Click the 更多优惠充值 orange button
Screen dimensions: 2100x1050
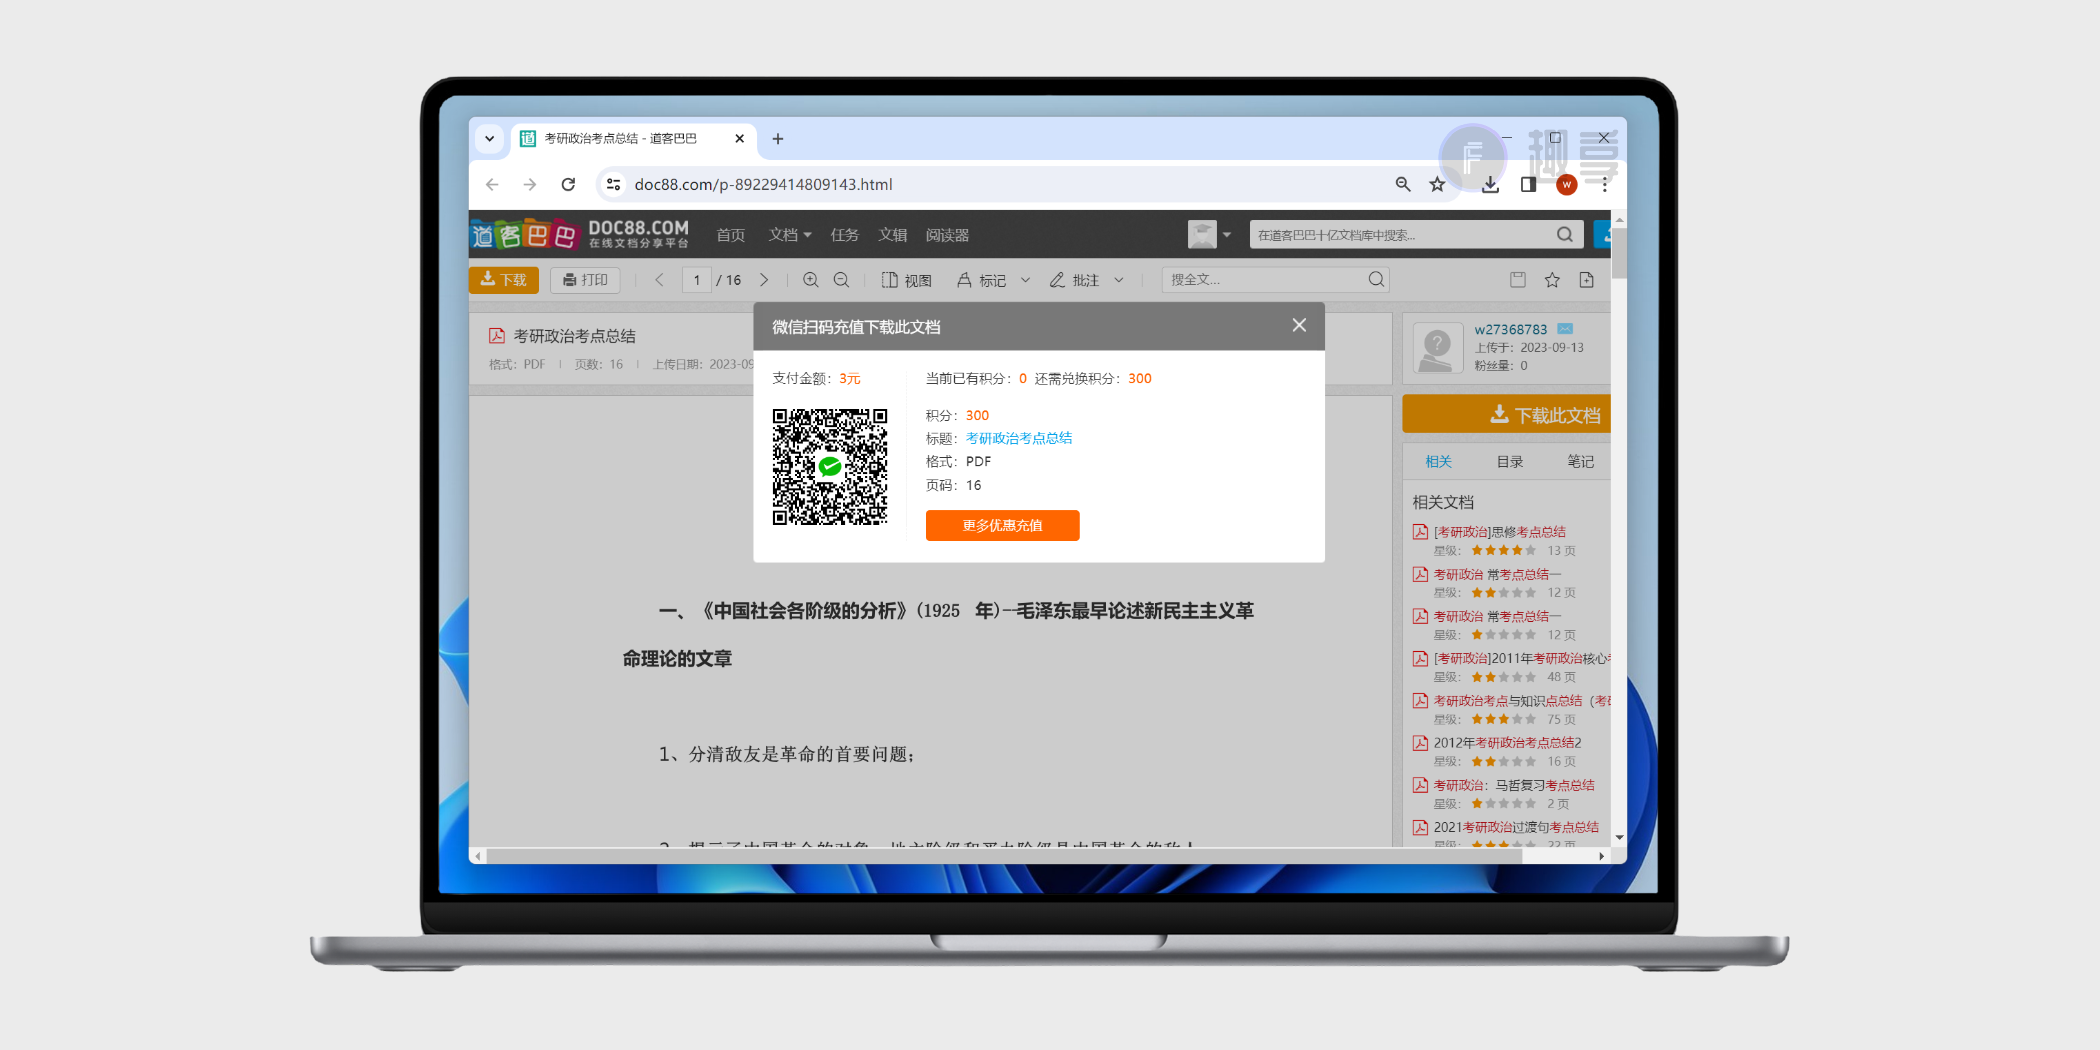pyautogui.click(x=1002, y=525)
